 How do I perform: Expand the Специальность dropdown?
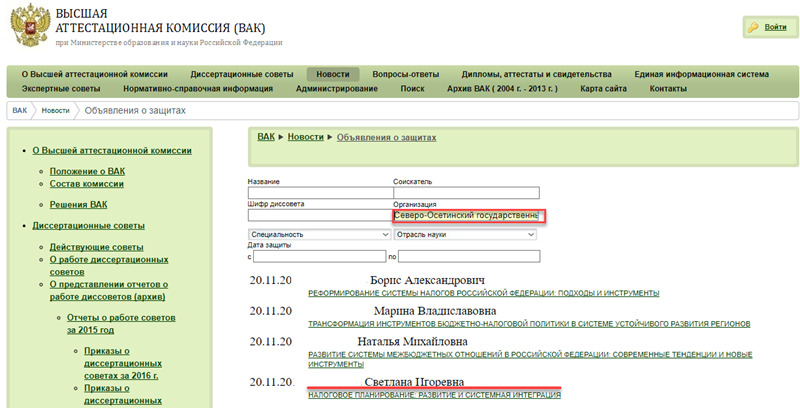(320, 235)
